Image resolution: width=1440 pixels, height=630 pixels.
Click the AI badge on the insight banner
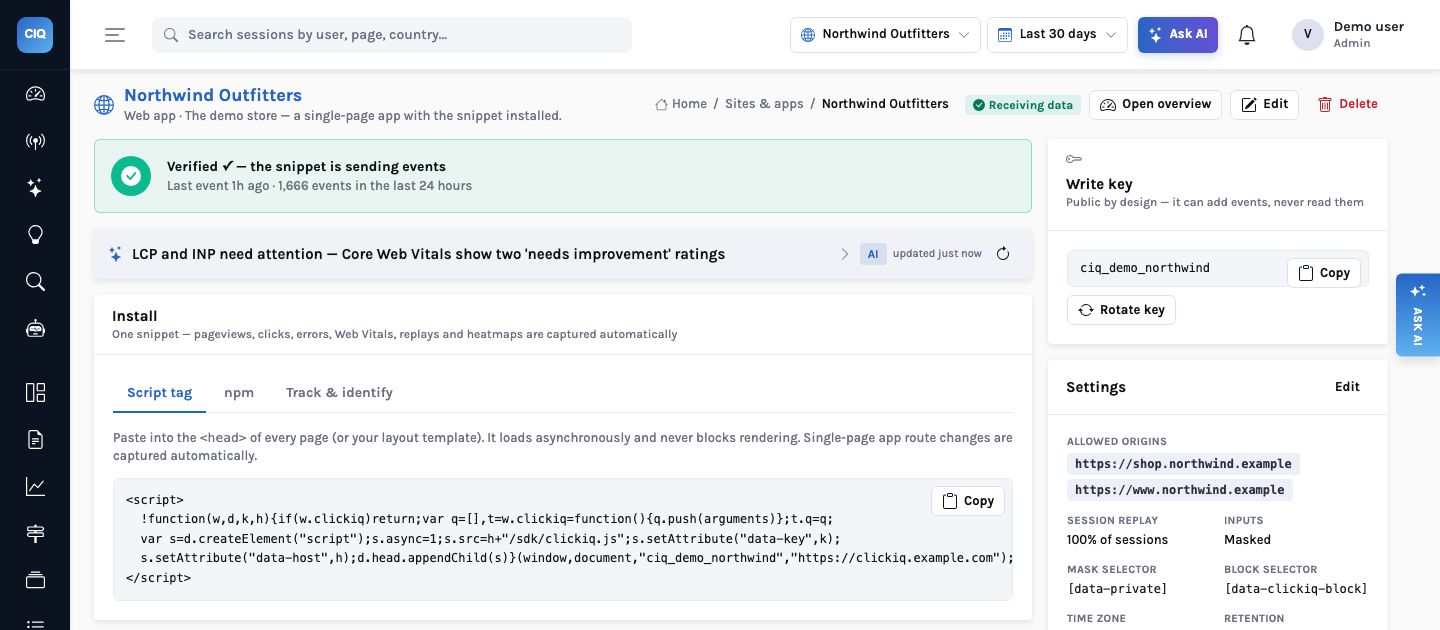pyautogui.click(x=873, y=254)
